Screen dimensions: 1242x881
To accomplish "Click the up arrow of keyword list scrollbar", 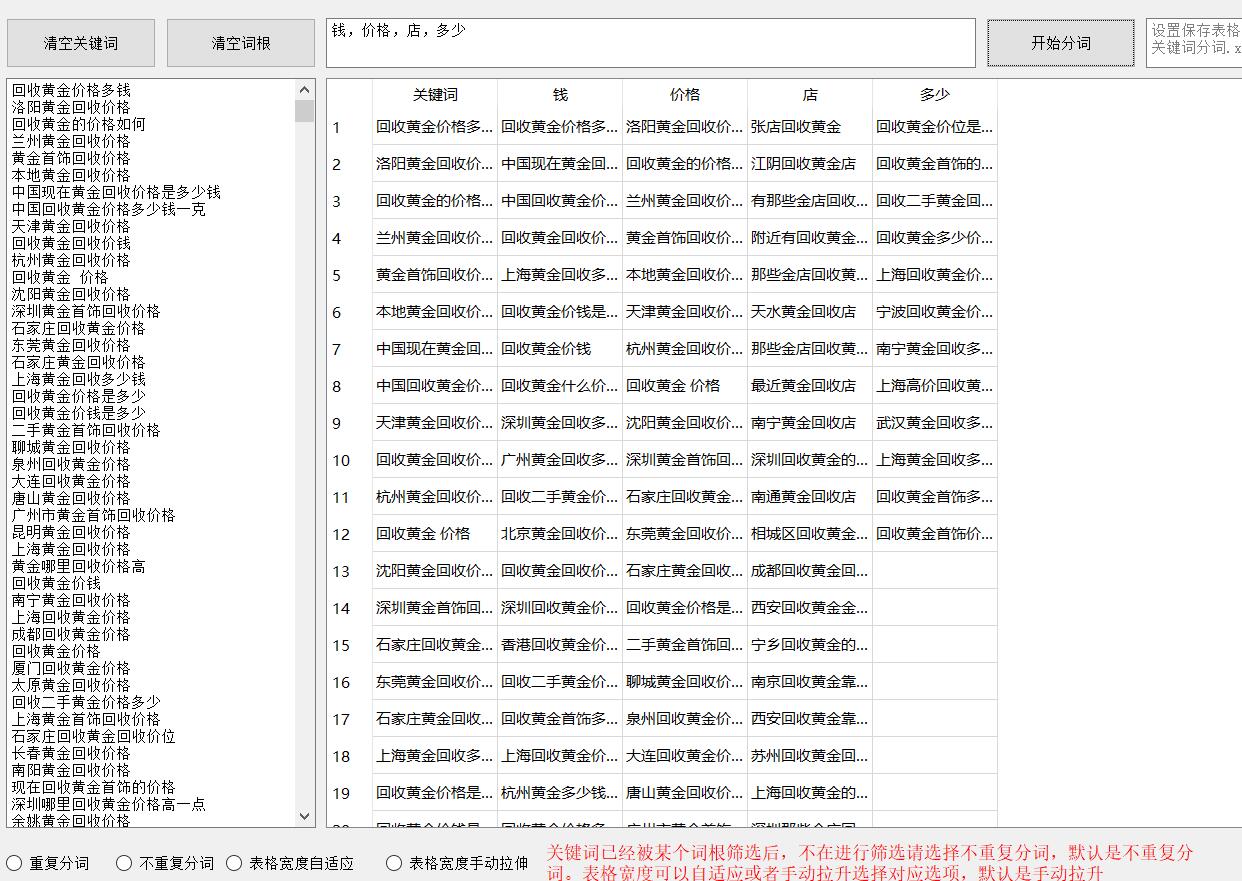I will click(304, 88).
